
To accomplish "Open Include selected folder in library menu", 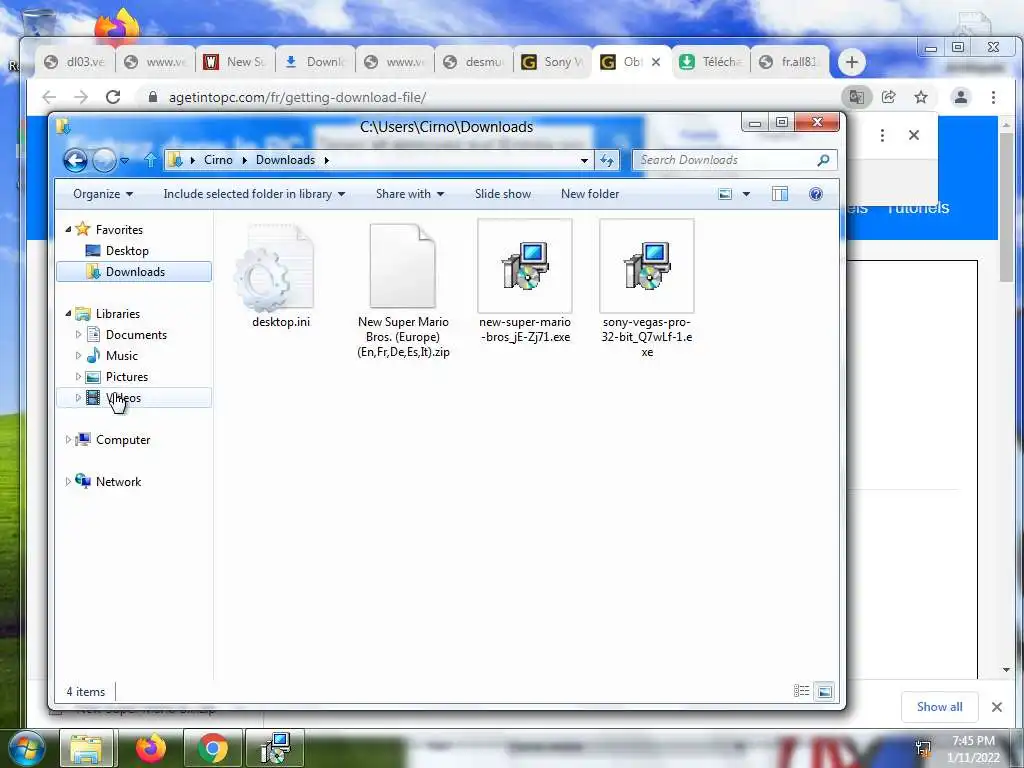I will coord(254,194).
